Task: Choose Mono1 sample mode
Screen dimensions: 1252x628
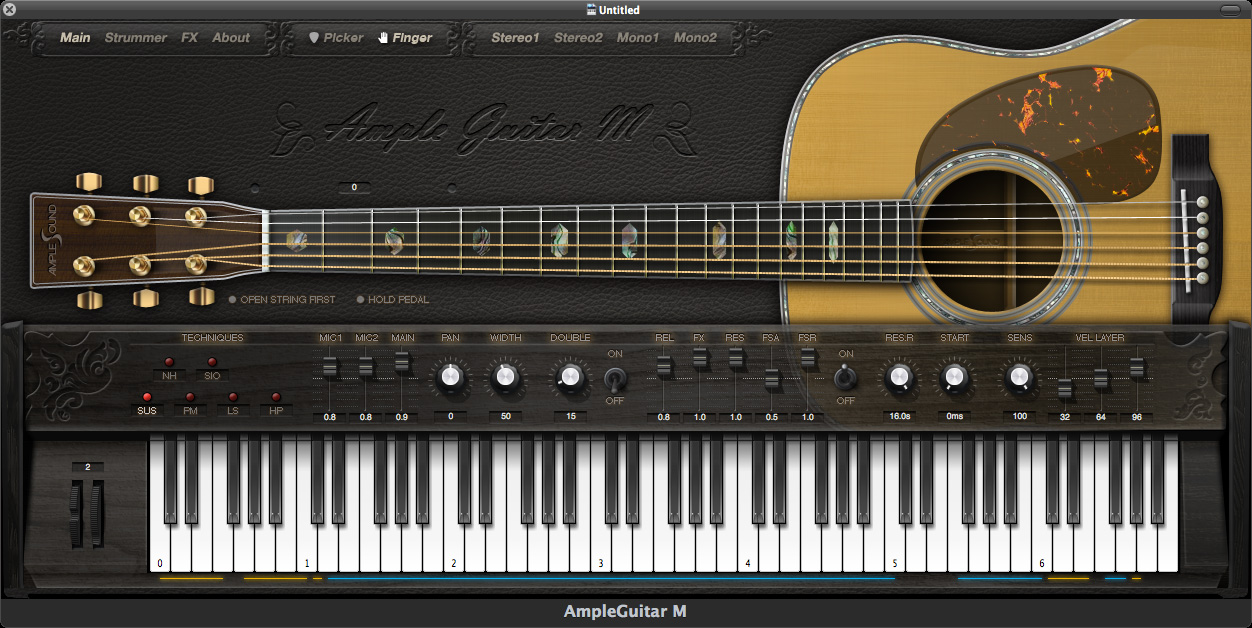Action: tap(638, 38)
